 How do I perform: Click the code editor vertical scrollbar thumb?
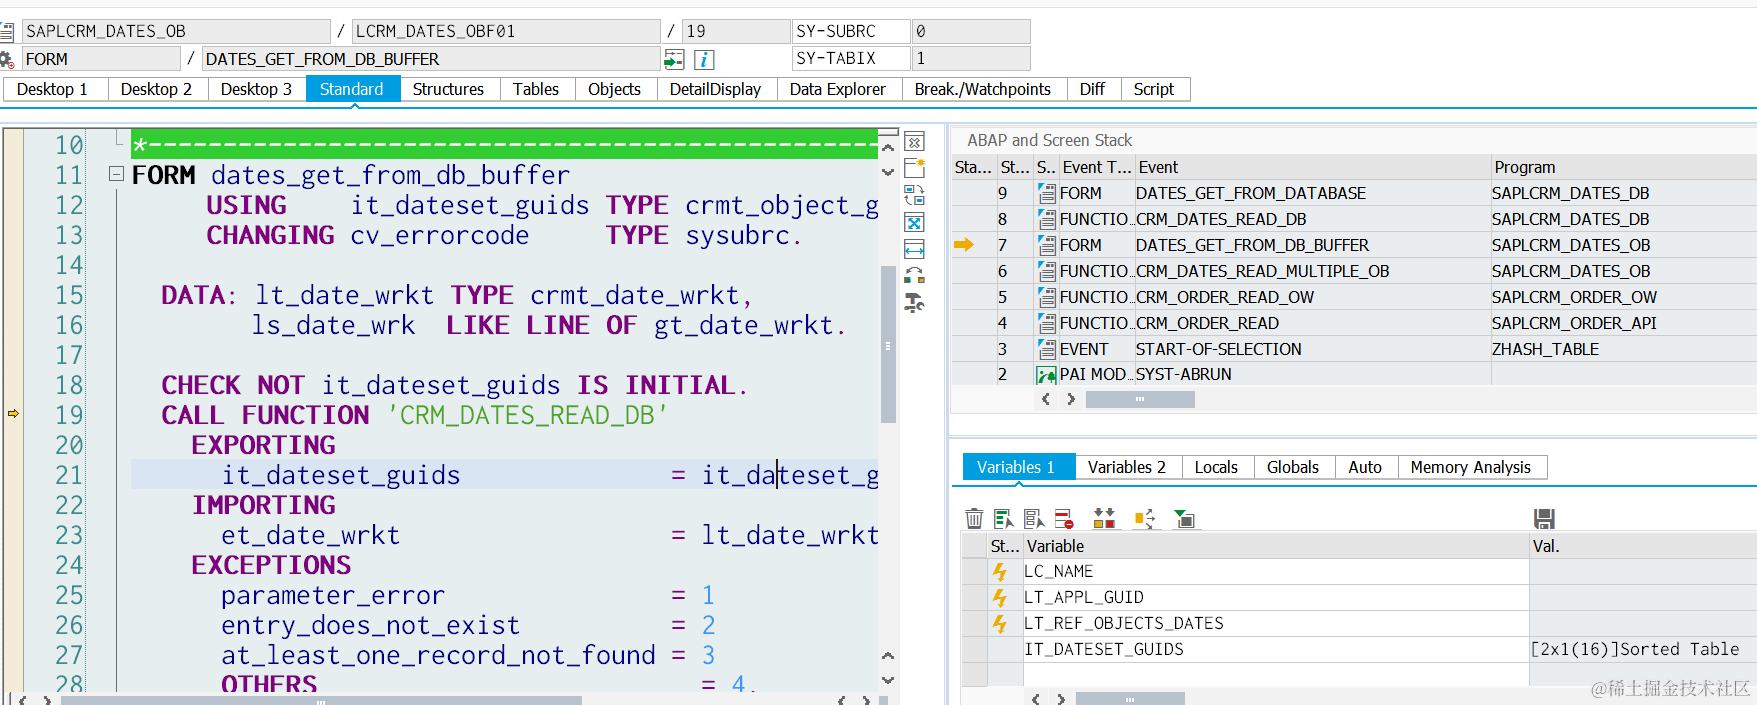(x=888, y=344)
